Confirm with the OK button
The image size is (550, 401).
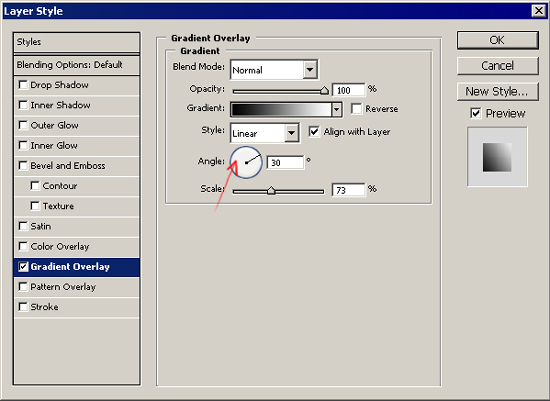tap(497, 40)
